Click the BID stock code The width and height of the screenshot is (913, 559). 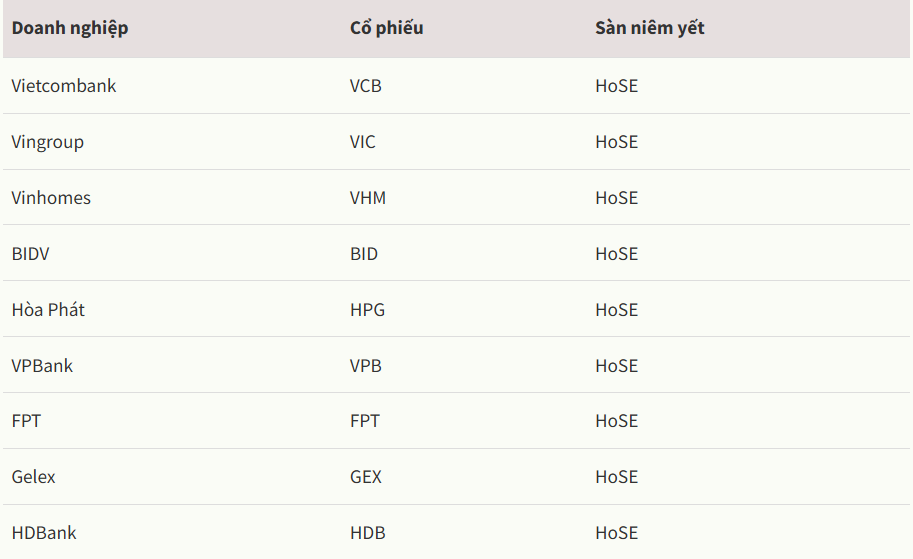[x=364, y=253]
